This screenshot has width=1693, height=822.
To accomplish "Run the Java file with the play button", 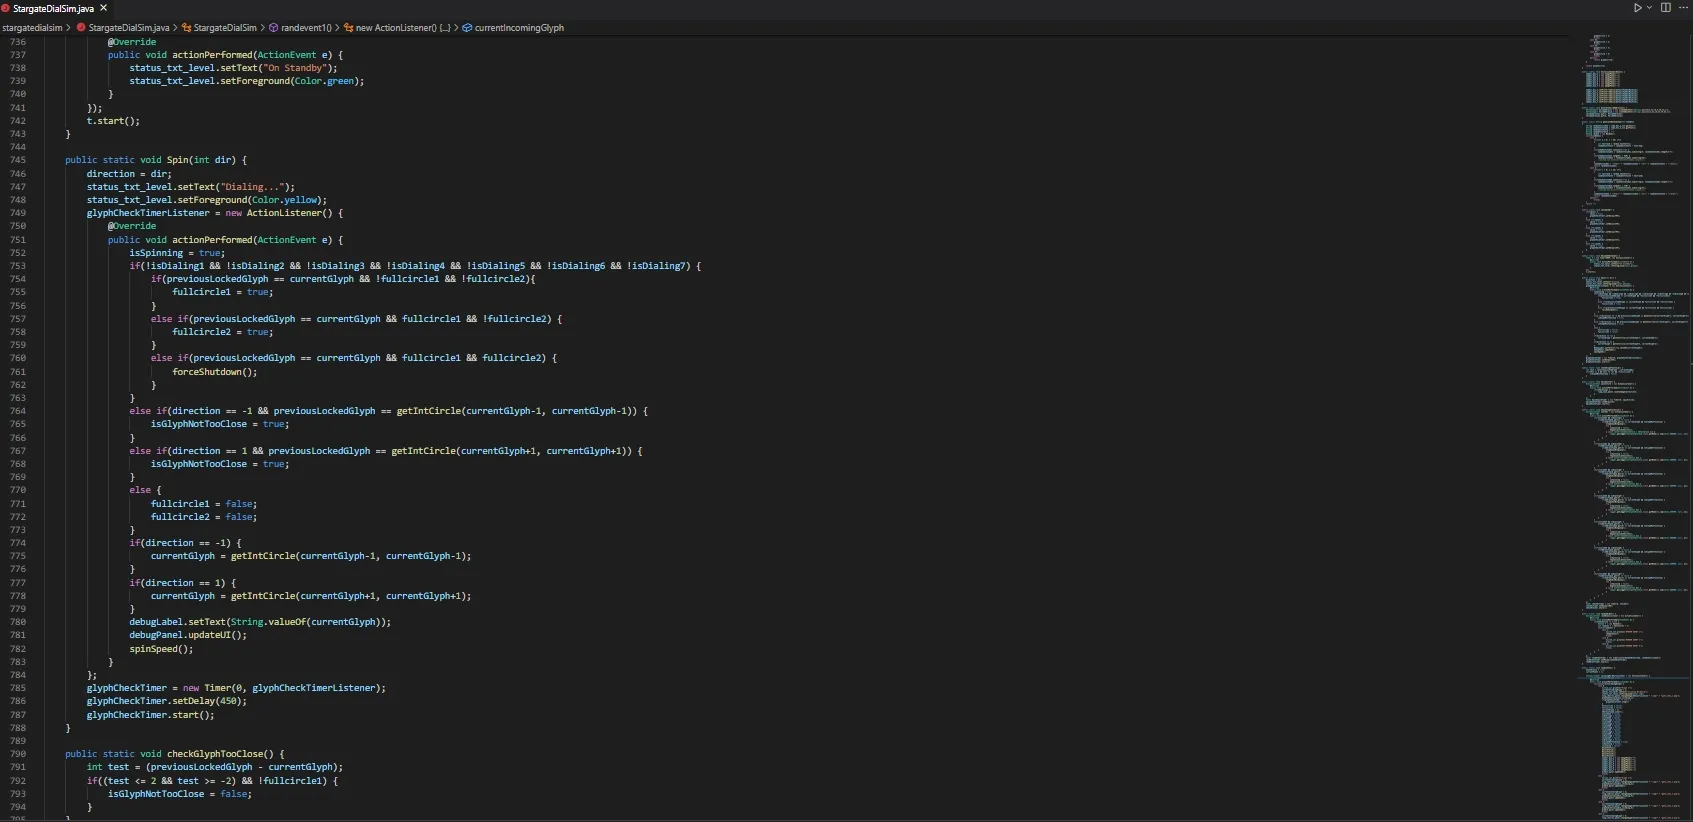I will tap(1637, 8).
